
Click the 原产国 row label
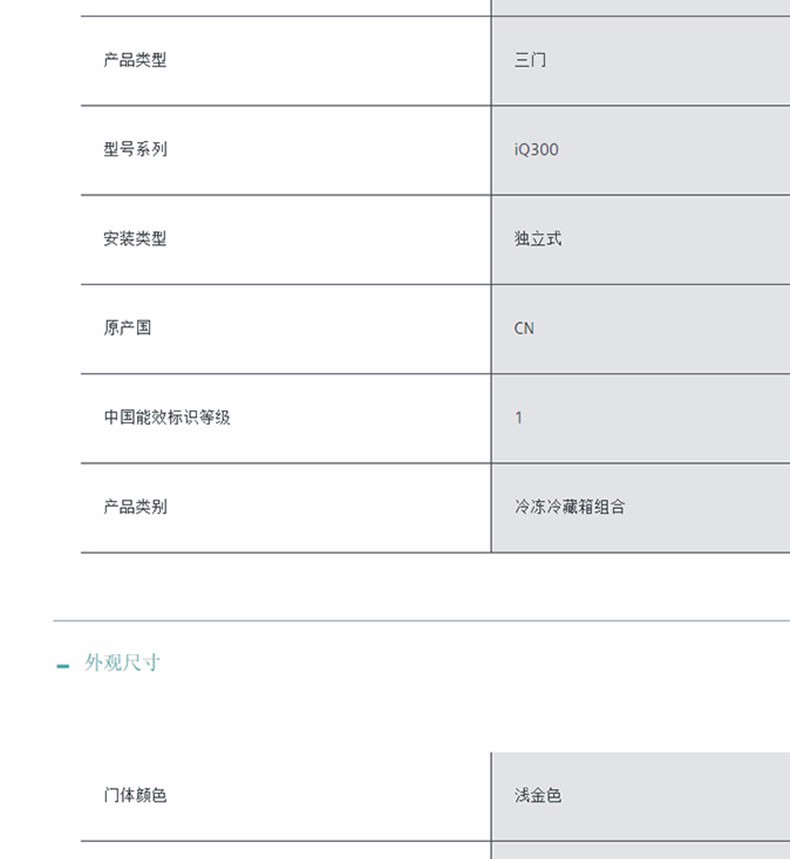point(127,328)
